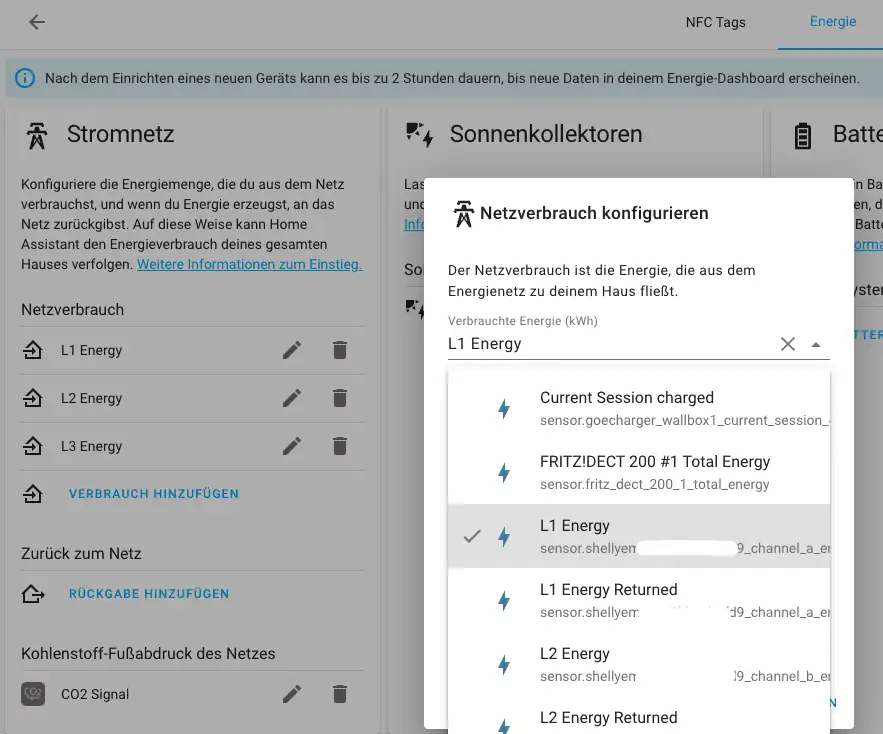Edit the L3 Energy consumption entry

click(x=292, y=446)
